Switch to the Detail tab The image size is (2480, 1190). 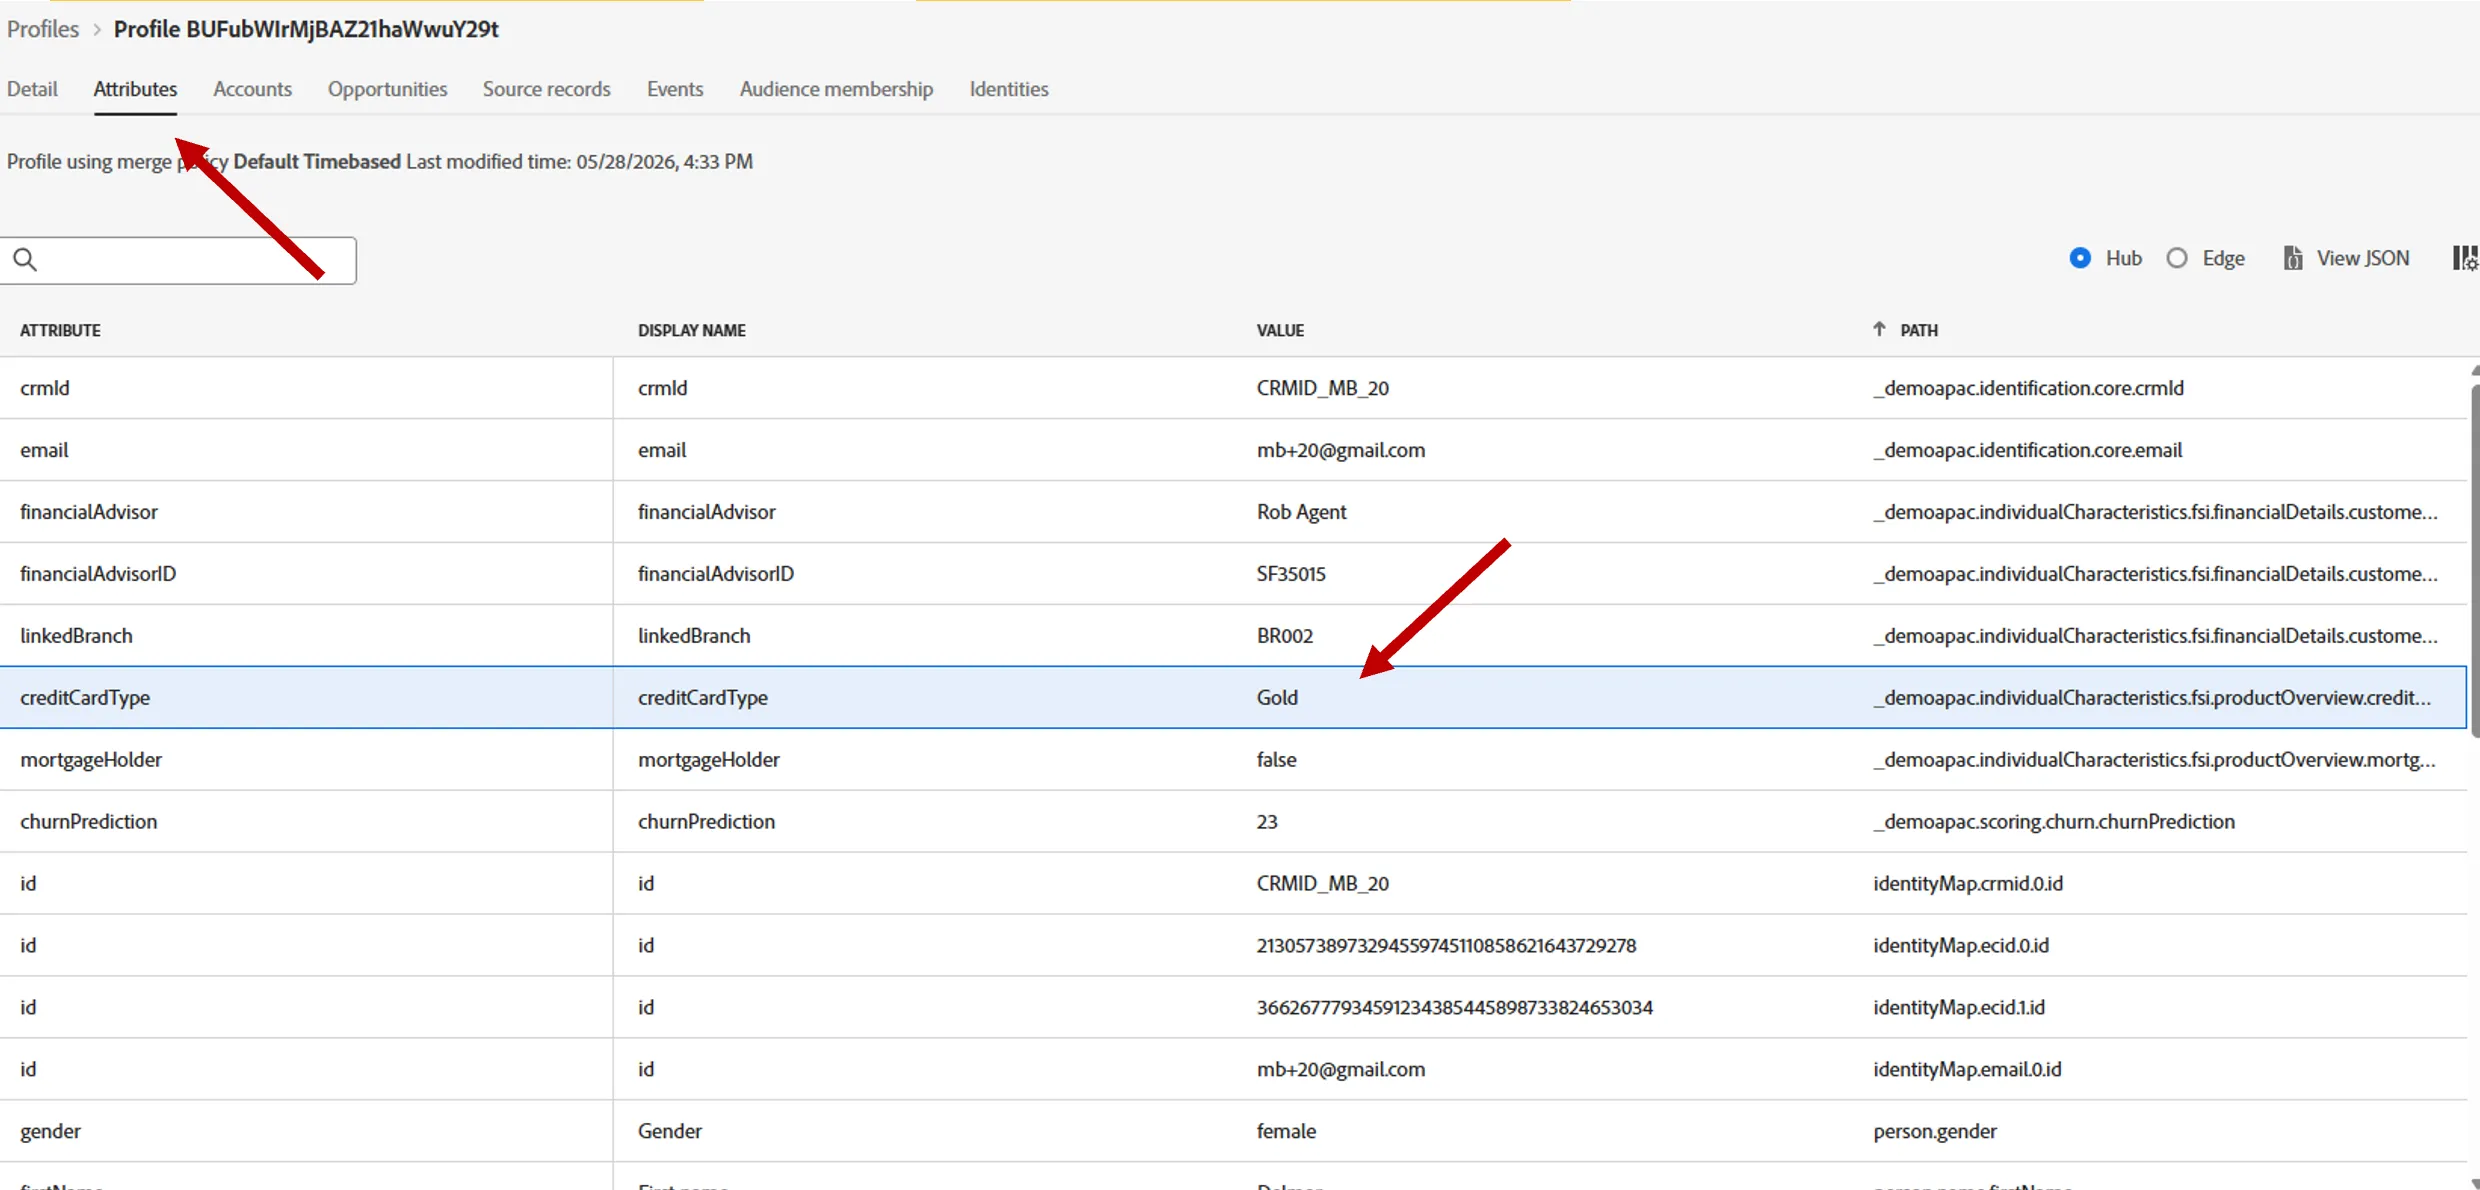32,89
